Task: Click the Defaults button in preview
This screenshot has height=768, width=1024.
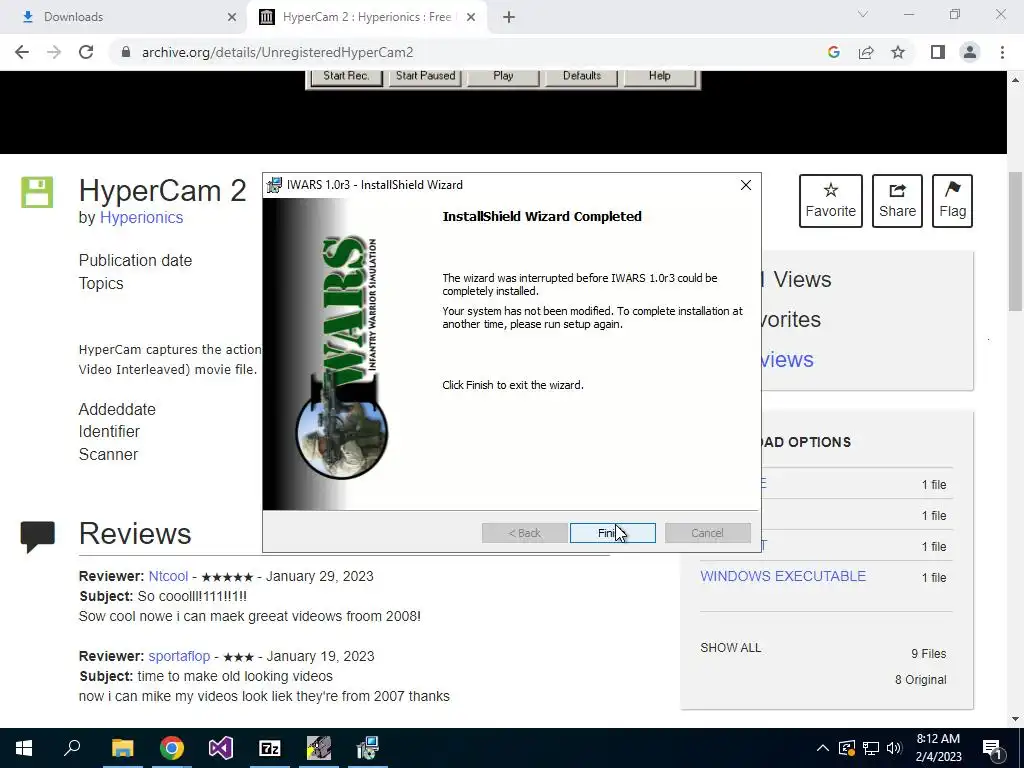Action: coord(582,76)
